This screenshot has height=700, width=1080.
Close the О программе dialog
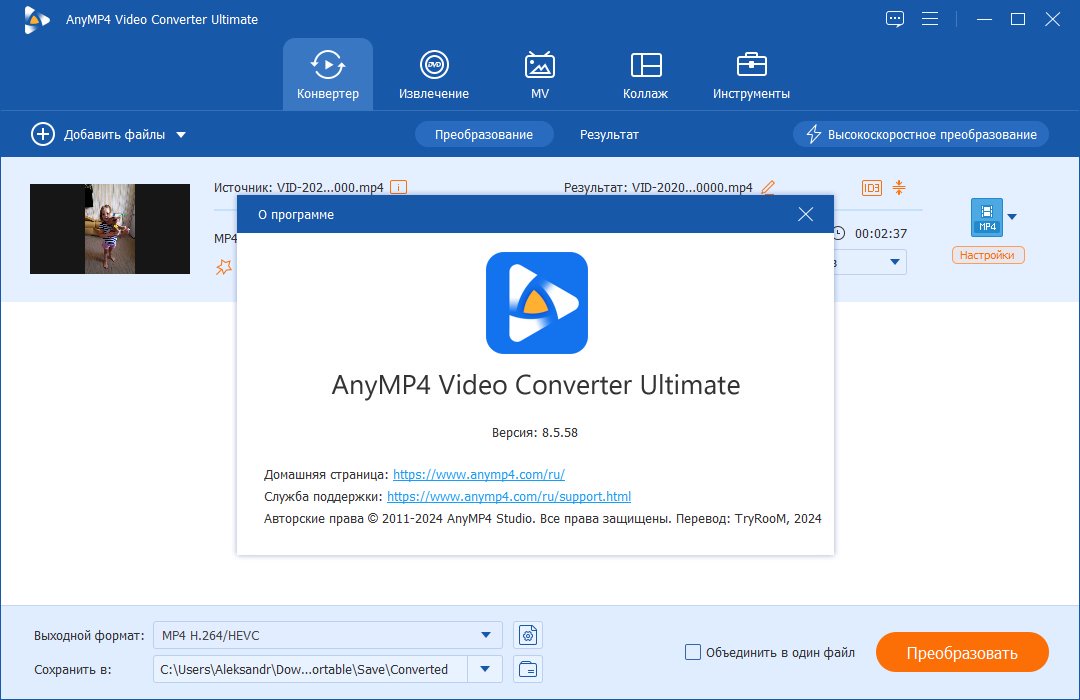point(805,214)
